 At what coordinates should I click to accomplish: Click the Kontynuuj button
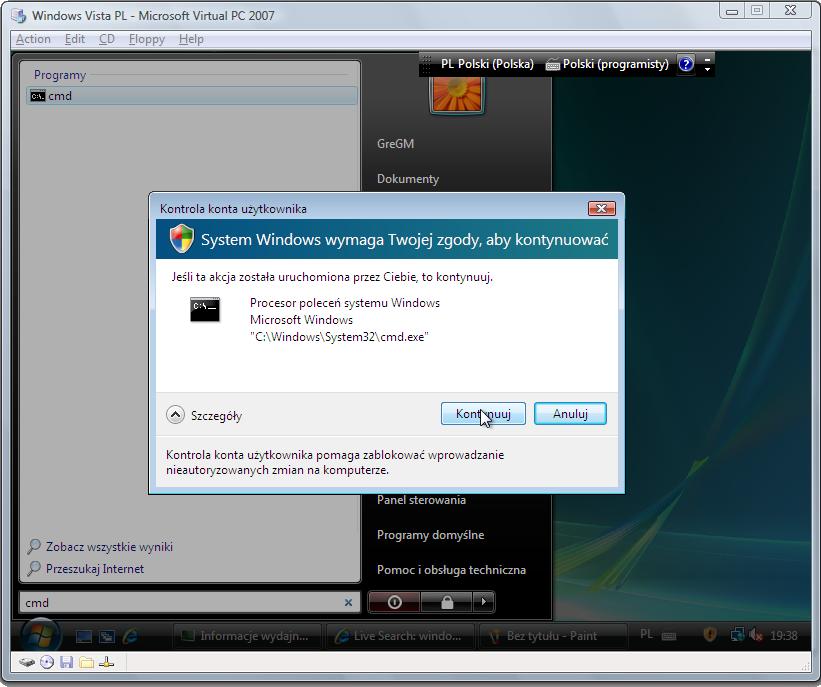click(x=483, y=414)
